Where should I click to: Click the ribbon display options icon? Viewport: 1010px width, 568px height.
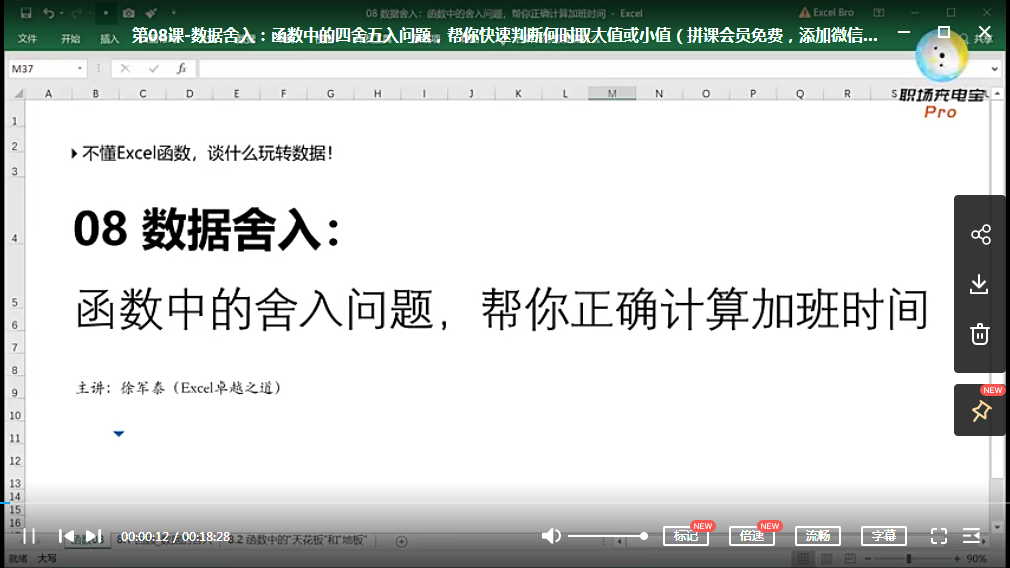[879, 12]
